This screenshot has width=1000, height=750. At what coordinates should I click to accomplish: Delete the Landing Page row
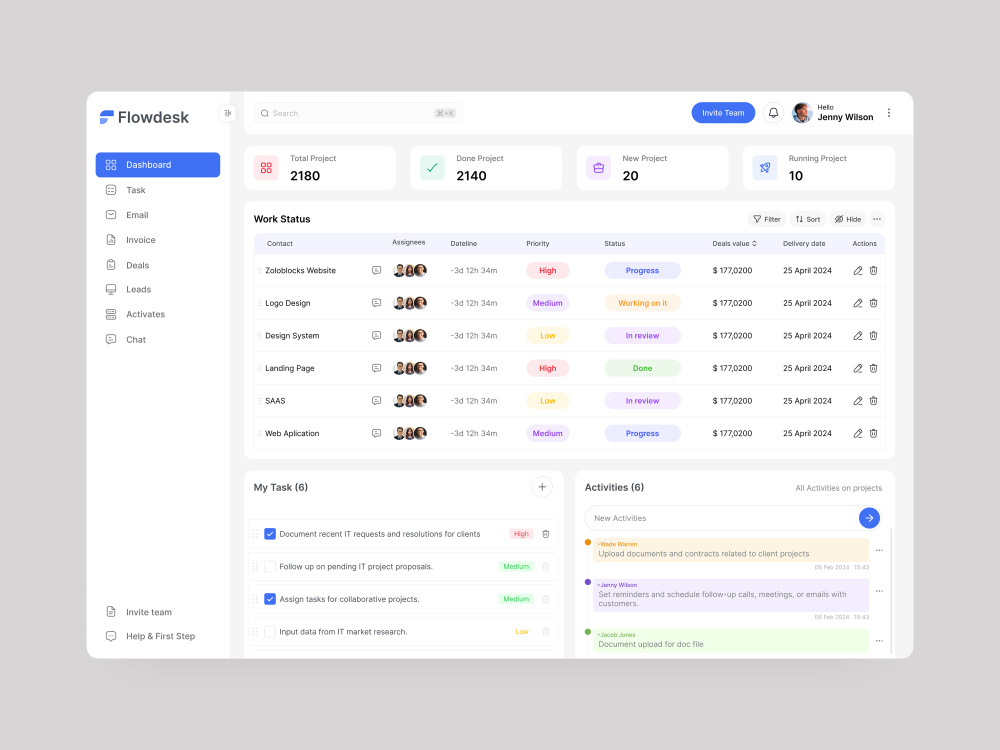(x=874, y=368)
